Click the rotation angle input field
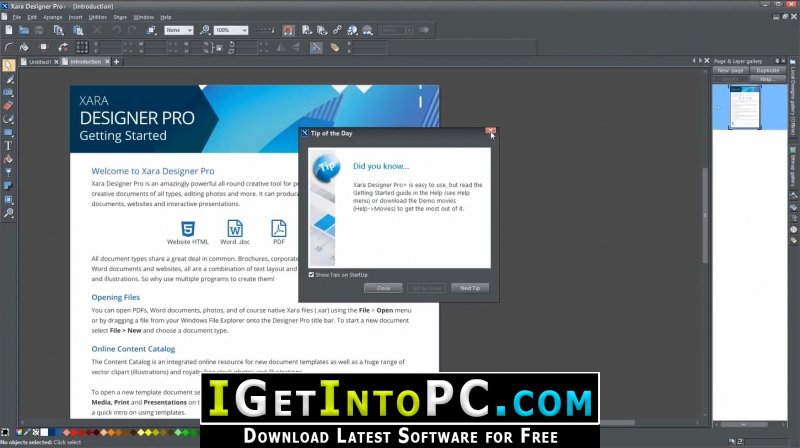 tap(247, 44)
